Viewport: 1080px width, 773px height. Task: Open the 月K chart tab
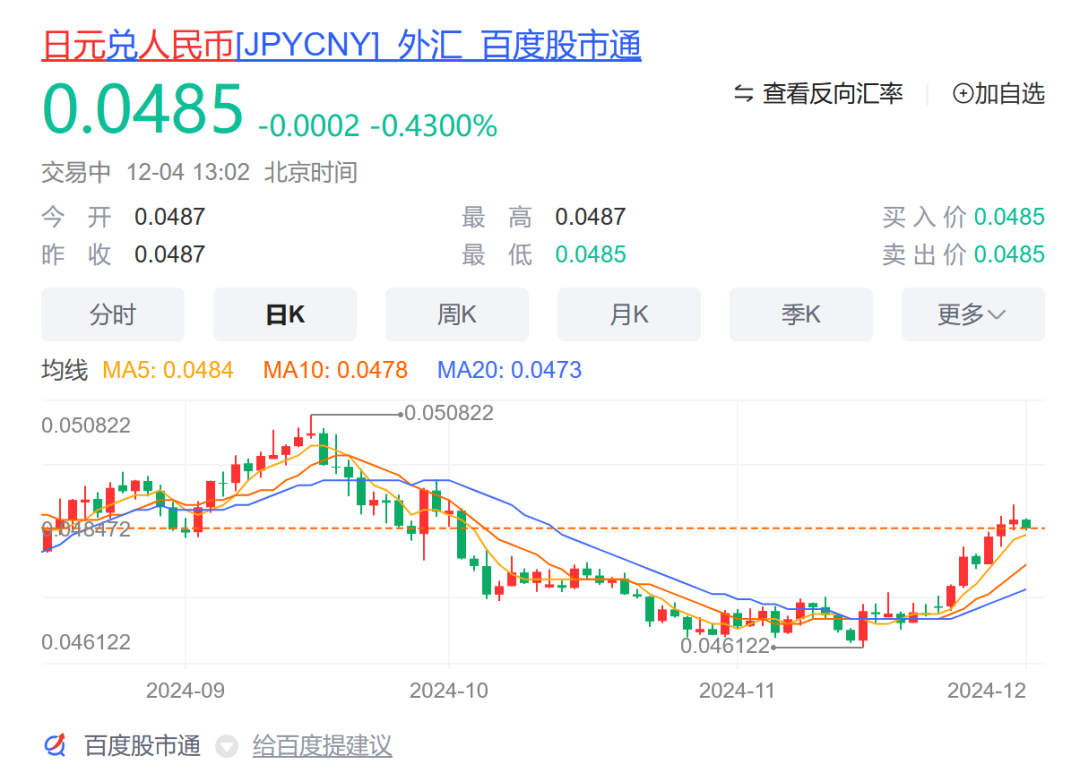[629, 315]
